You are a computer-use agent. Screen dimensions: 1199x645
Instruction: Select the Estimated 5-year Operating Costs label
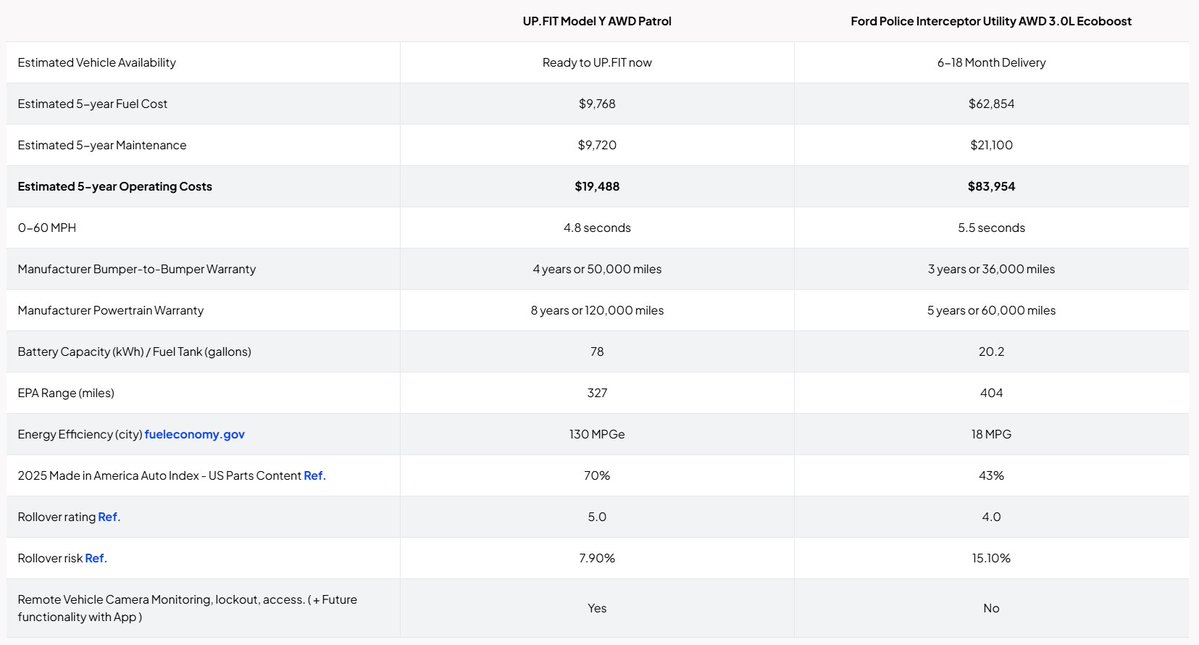tap(115, 186)
